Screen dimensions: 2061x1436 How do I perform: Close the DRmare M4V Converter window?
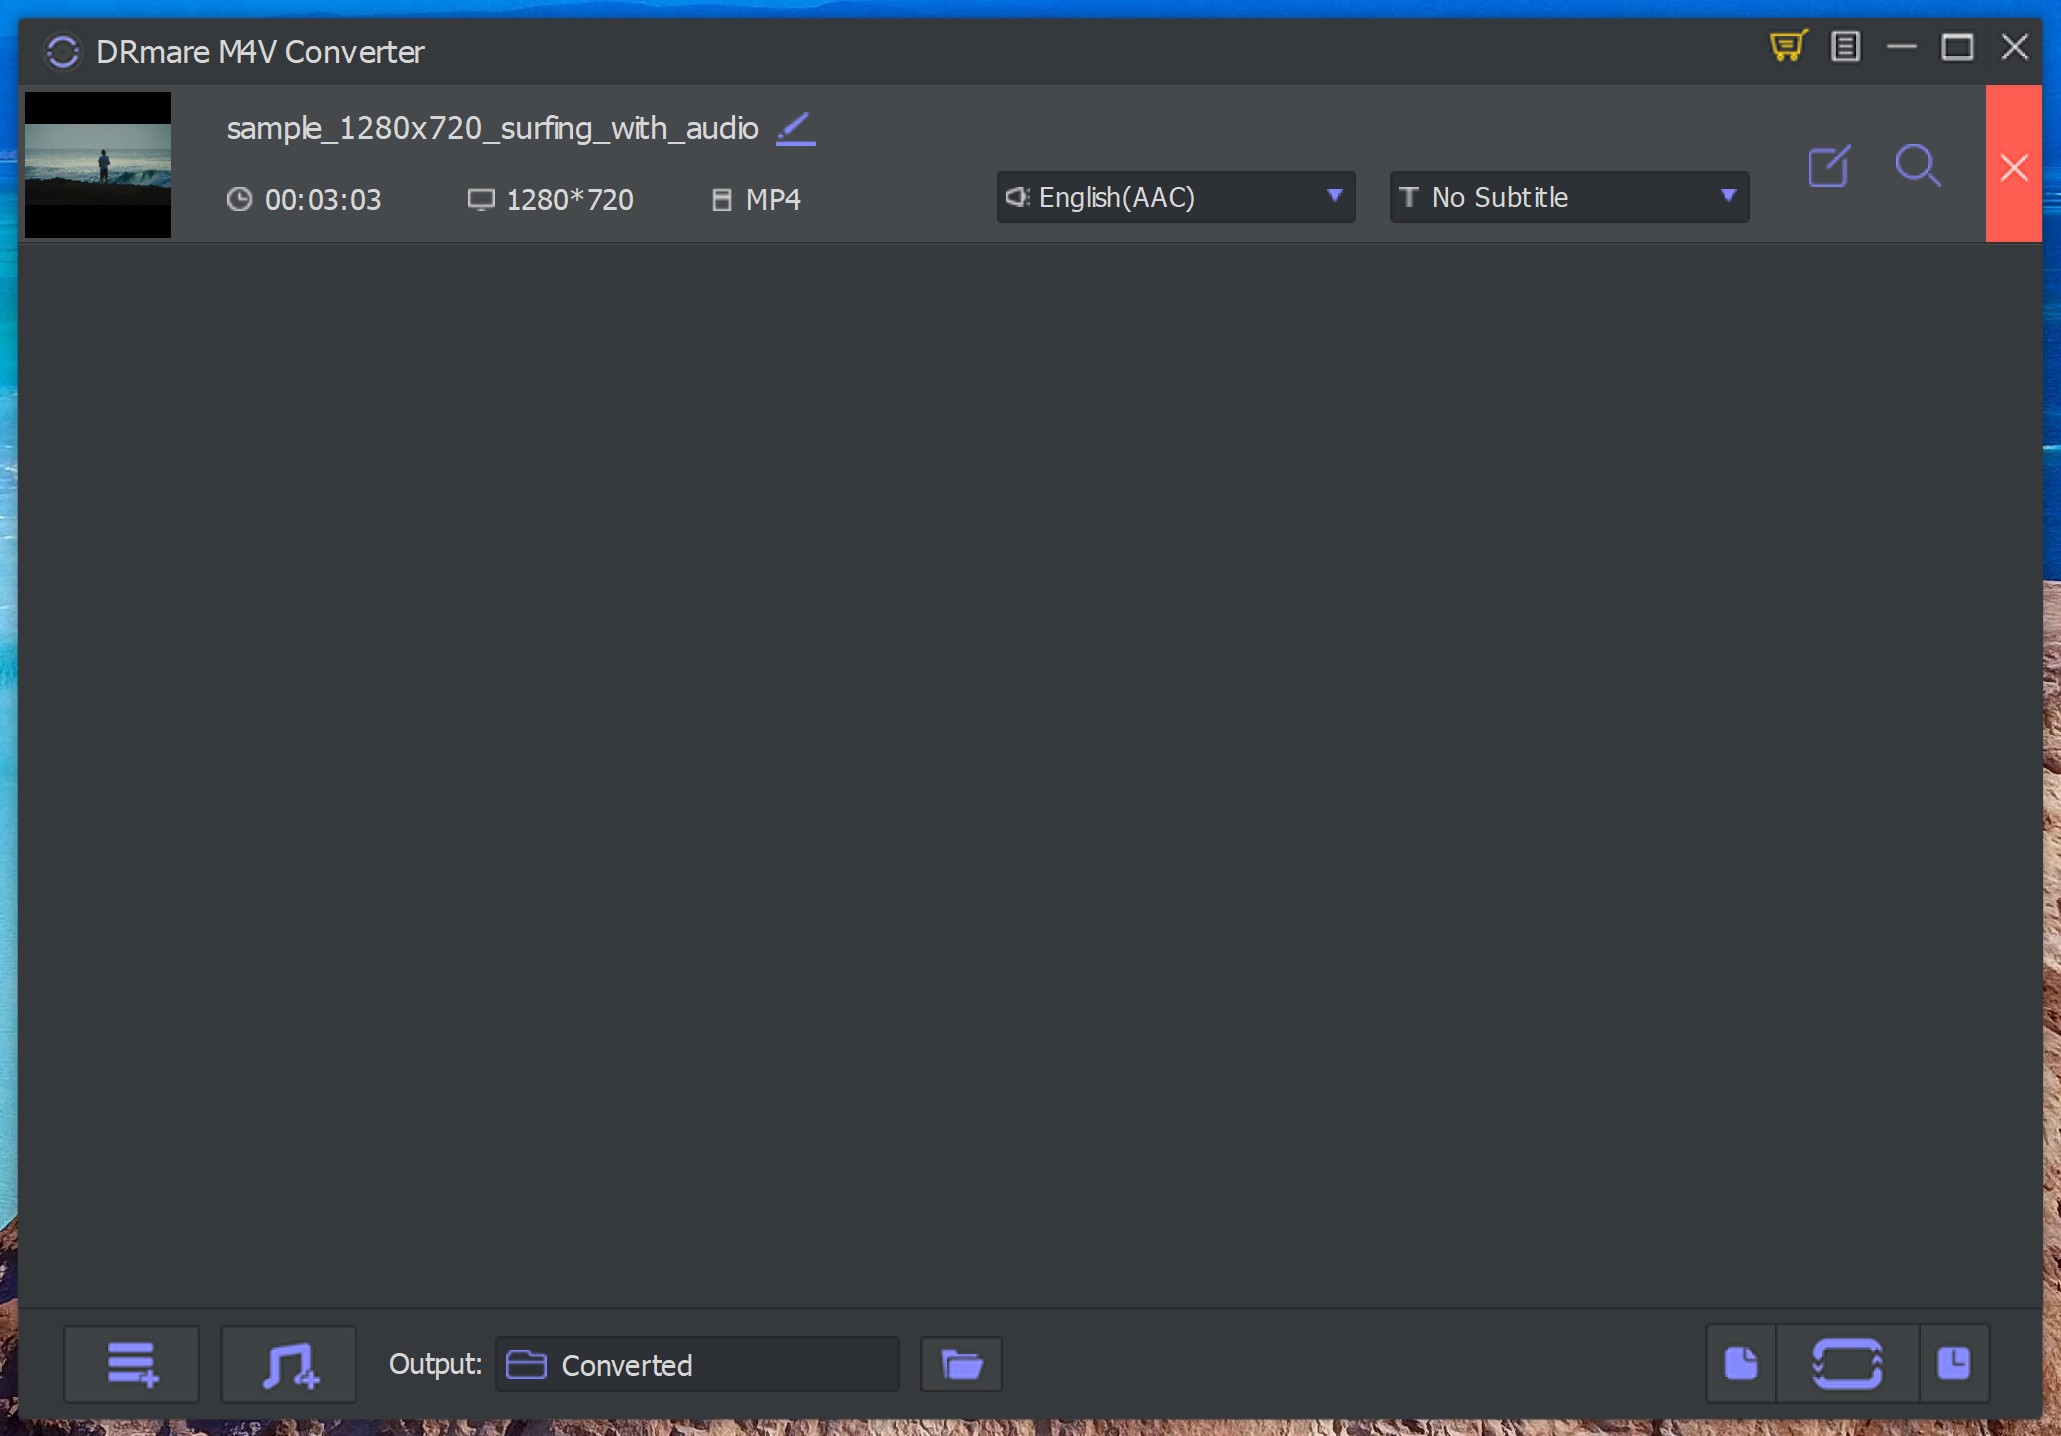click(x=2014, y=47)
